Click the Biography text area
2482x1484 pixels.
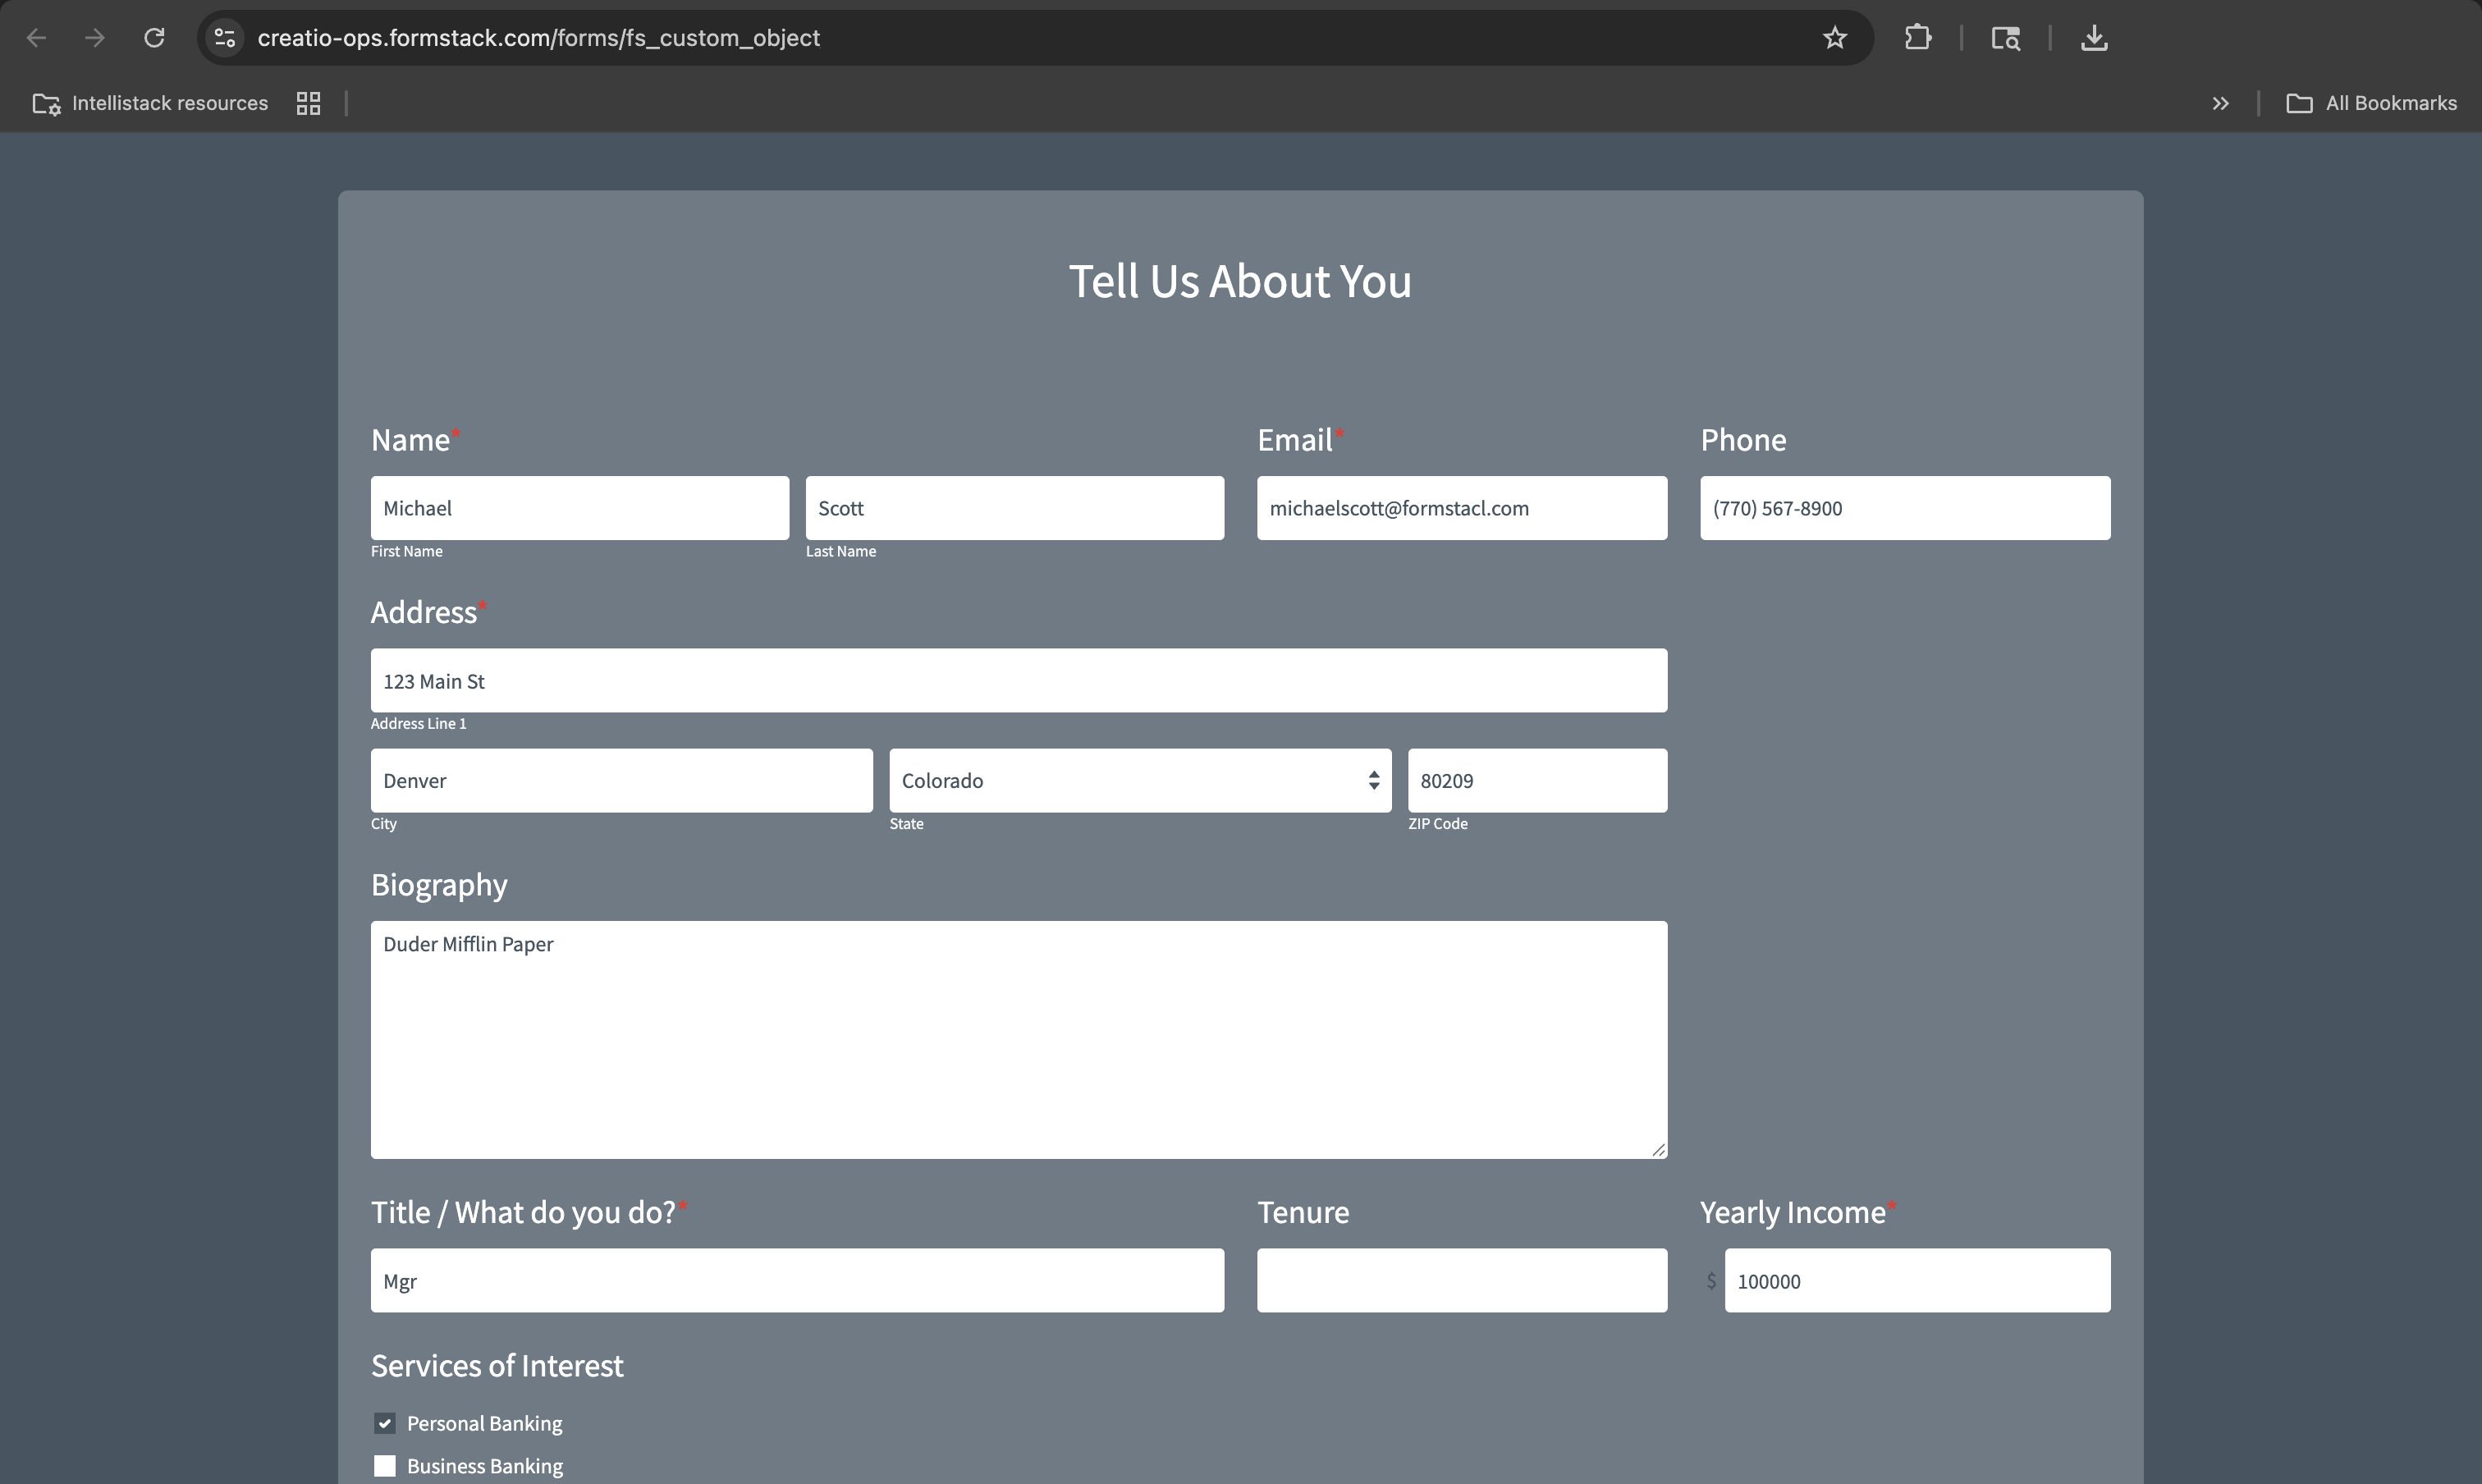(x=1019, y=1040)
